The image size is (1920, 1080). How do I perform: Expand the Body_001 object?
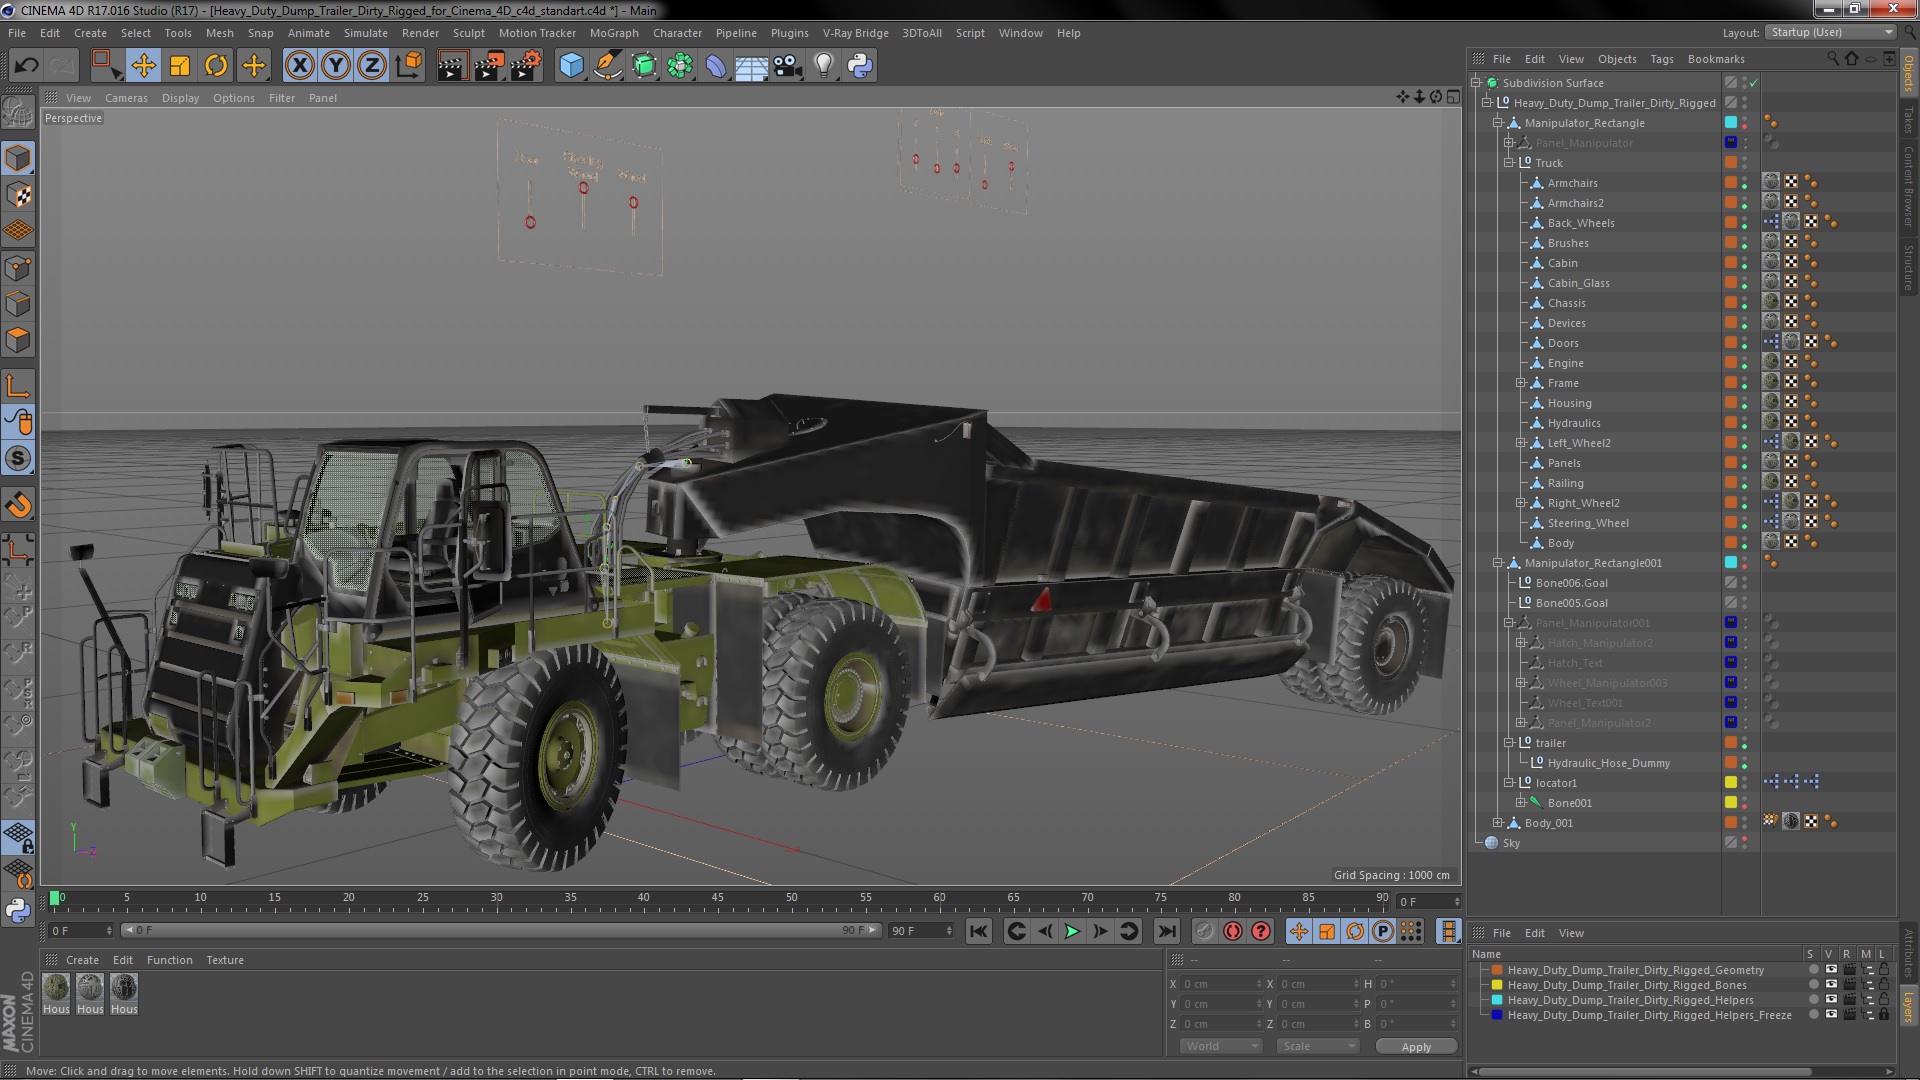pos(1498,823)
